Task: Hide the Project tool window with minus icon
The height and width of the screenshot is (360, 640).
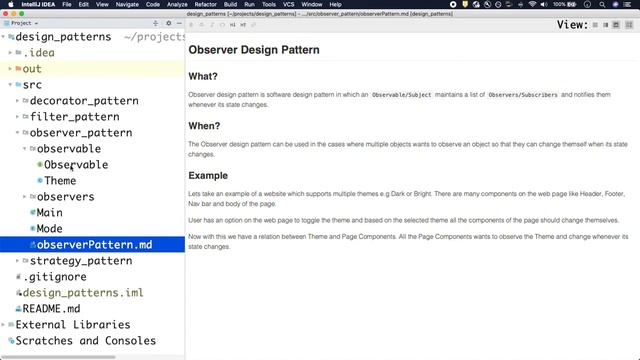Action: click(179, 23)
